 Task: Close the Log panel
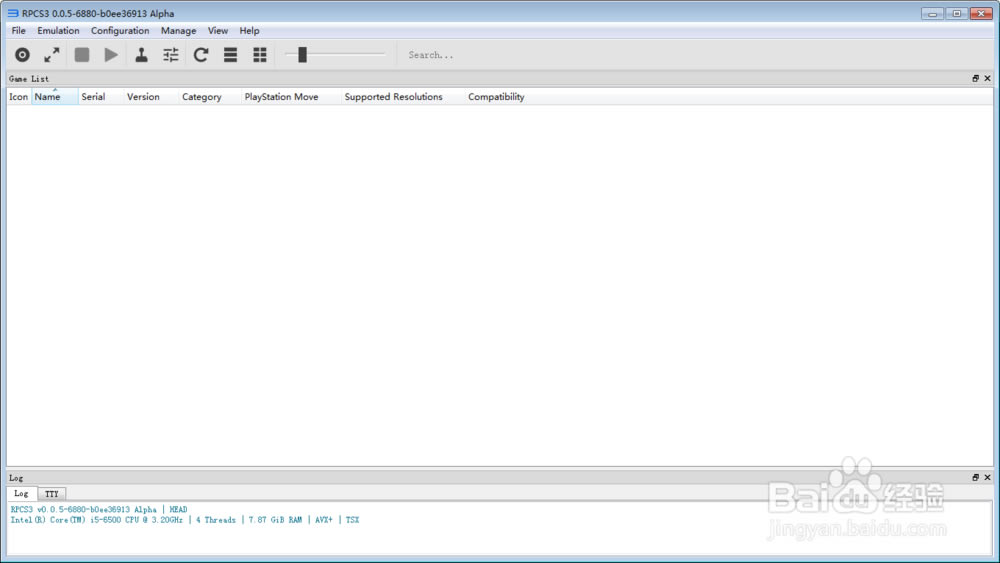987,478
